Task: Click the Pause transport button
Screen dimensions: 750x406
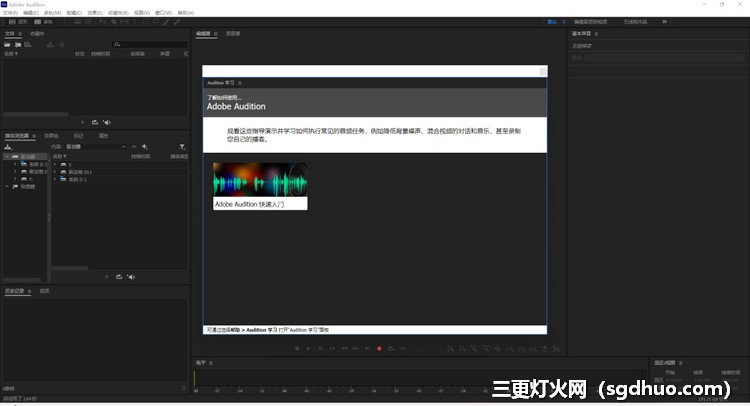Action: (320, 349)
